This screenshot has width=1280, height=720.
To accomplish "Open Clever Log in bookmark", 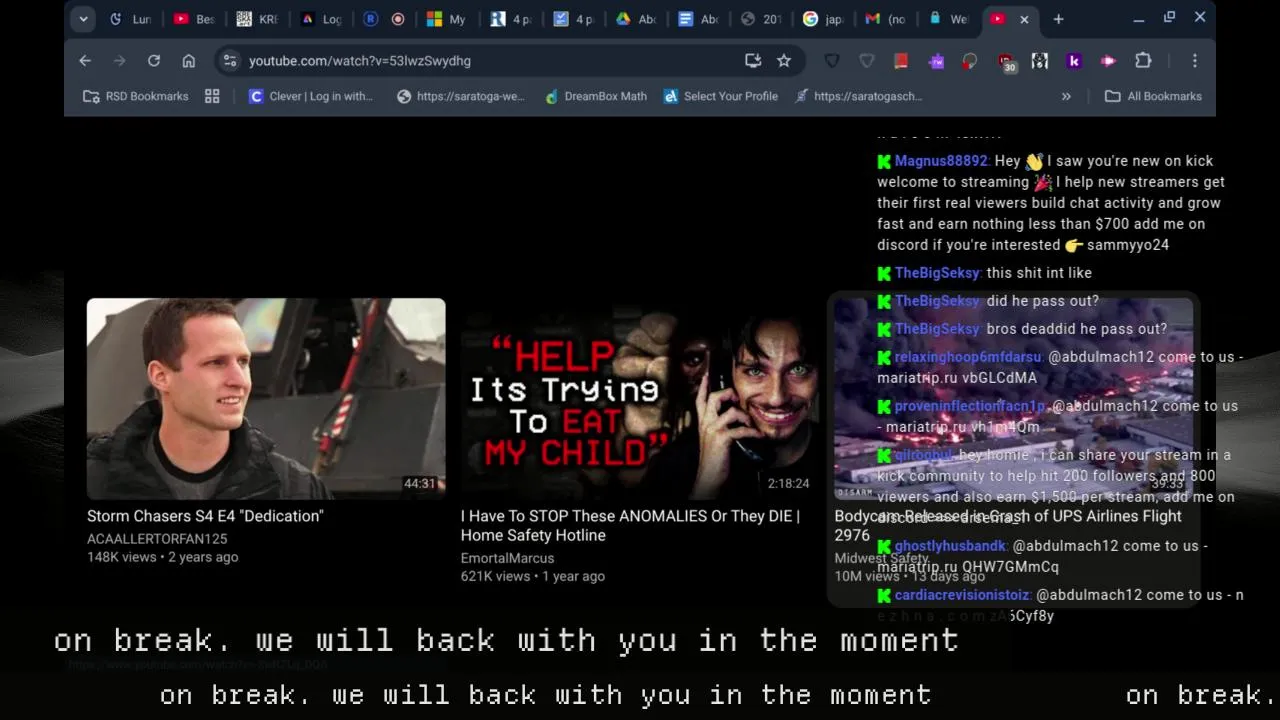I will (x=311, y=96).
